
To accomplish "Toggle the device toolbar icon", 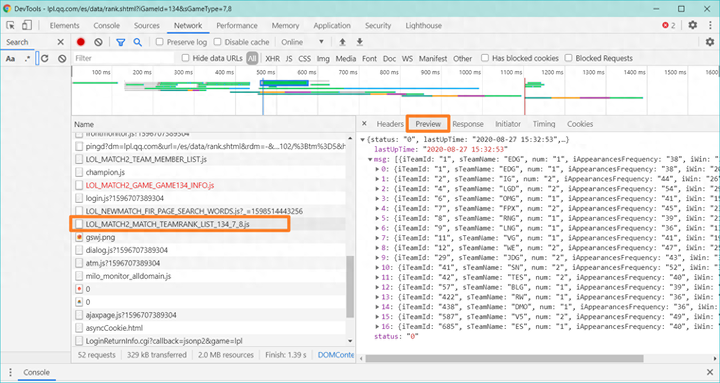I will pos(27,25).
